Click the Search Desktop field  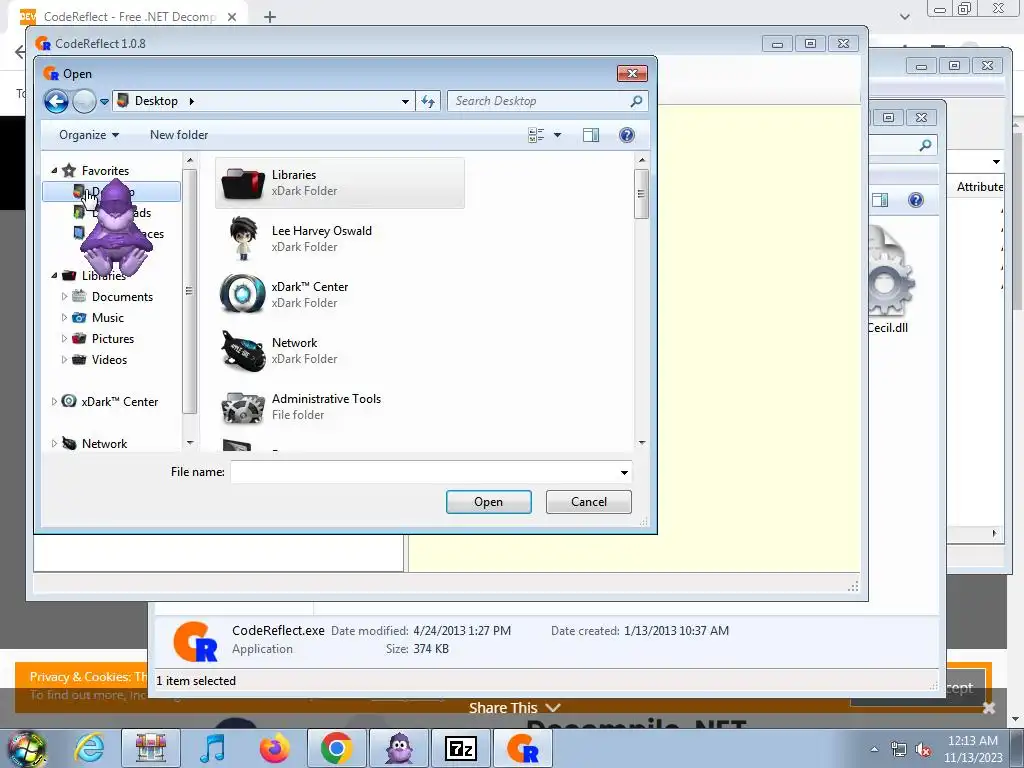click(x=547, y=101)
